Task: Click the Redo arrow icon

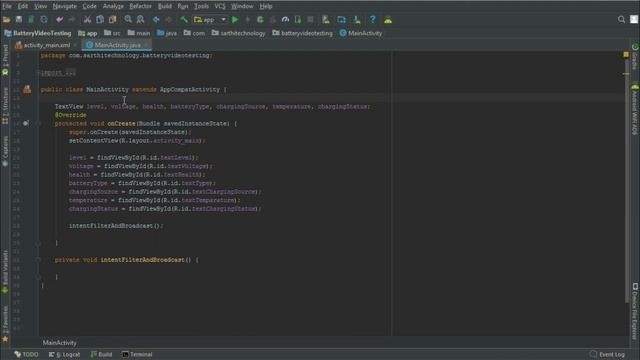Action: click(x=72, y=20)
